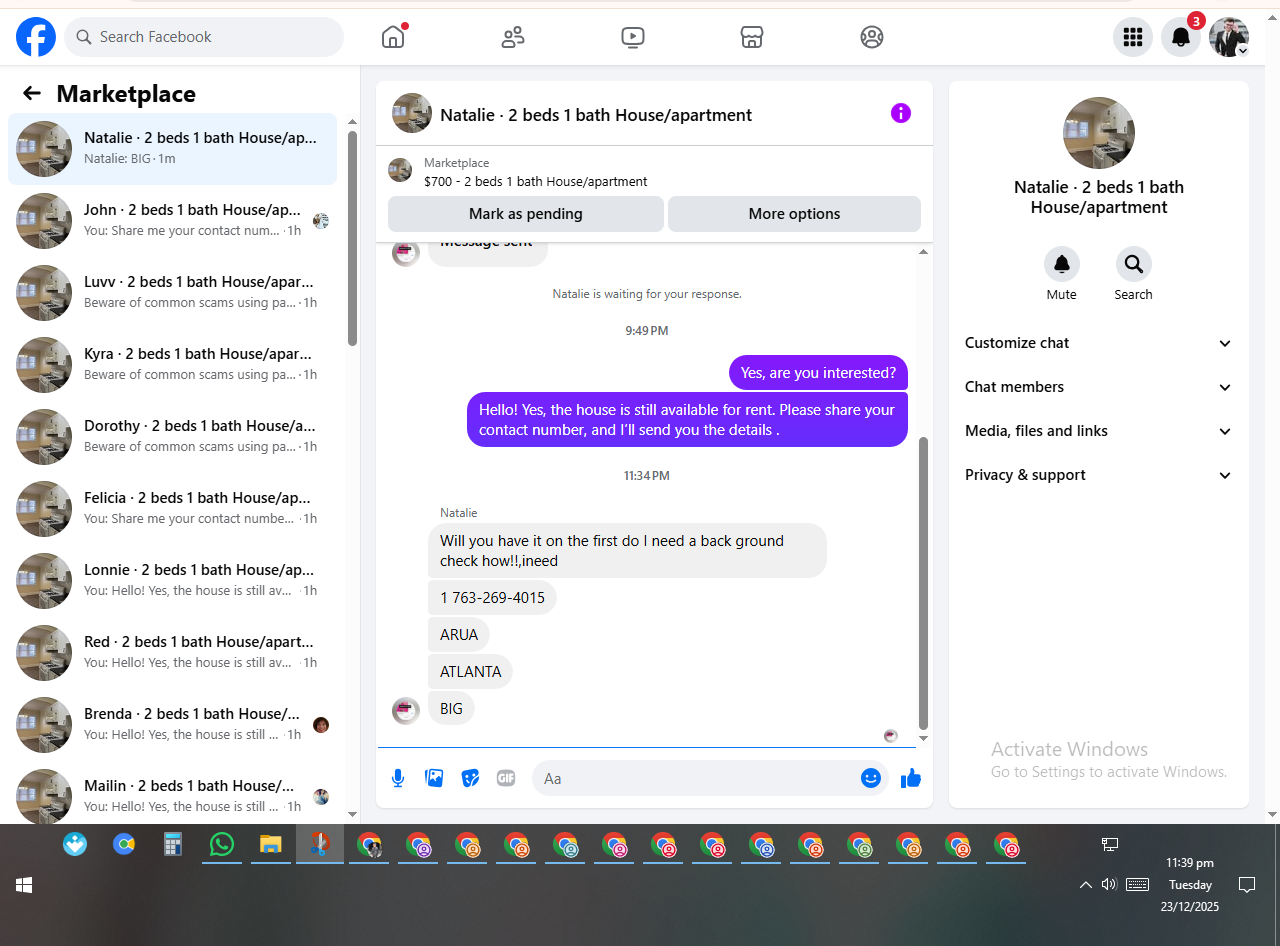Image resolution: width=1280 pixels, height=946 pixels.
Task: Open the Groups icon in top navigation
Action: point(872,37)
